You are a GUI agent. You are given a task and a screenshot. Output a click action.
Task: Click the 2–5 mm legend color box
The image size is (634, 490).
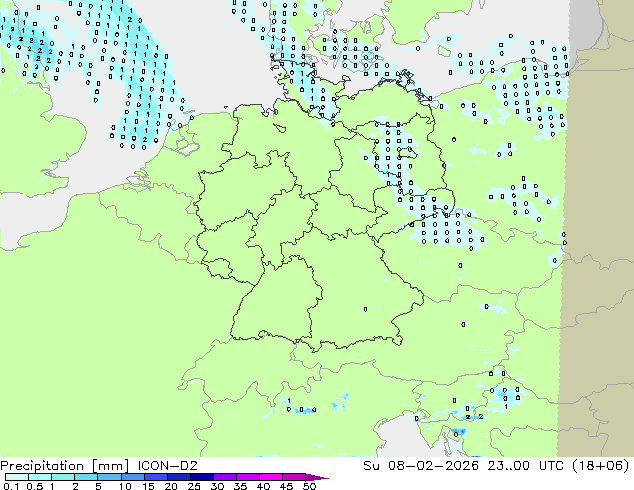[86, 477]
